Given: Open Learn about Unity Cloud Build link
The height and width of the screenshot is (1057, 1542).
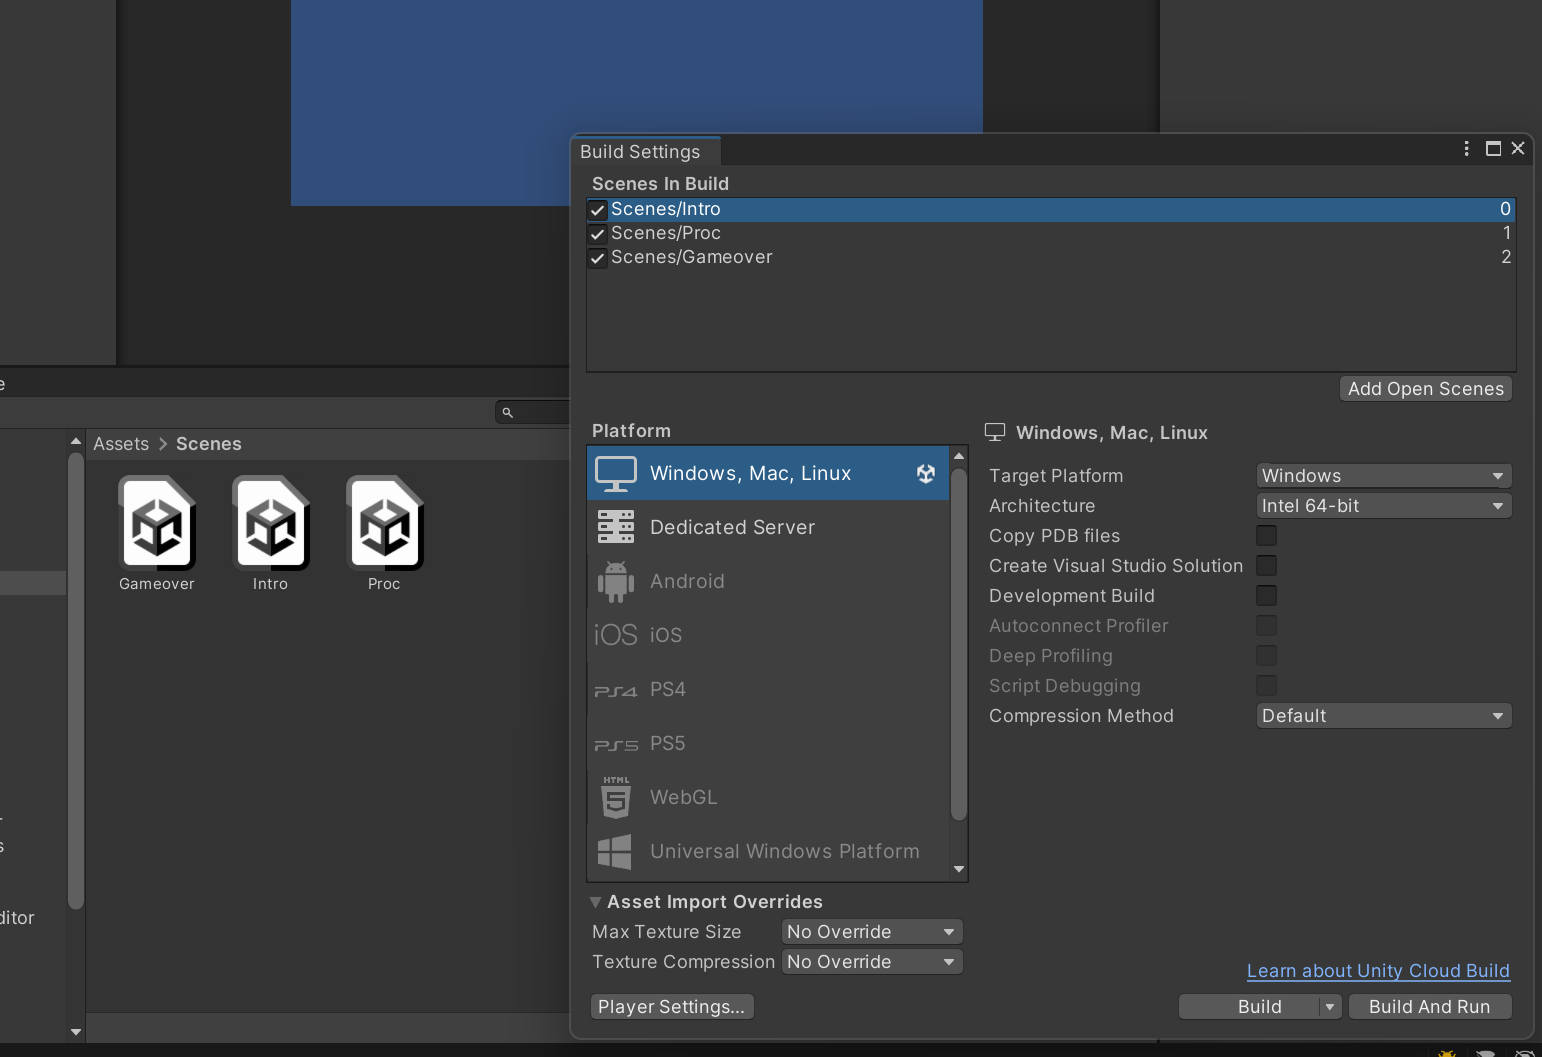Looking at the screenshot, I should 1378,971.
